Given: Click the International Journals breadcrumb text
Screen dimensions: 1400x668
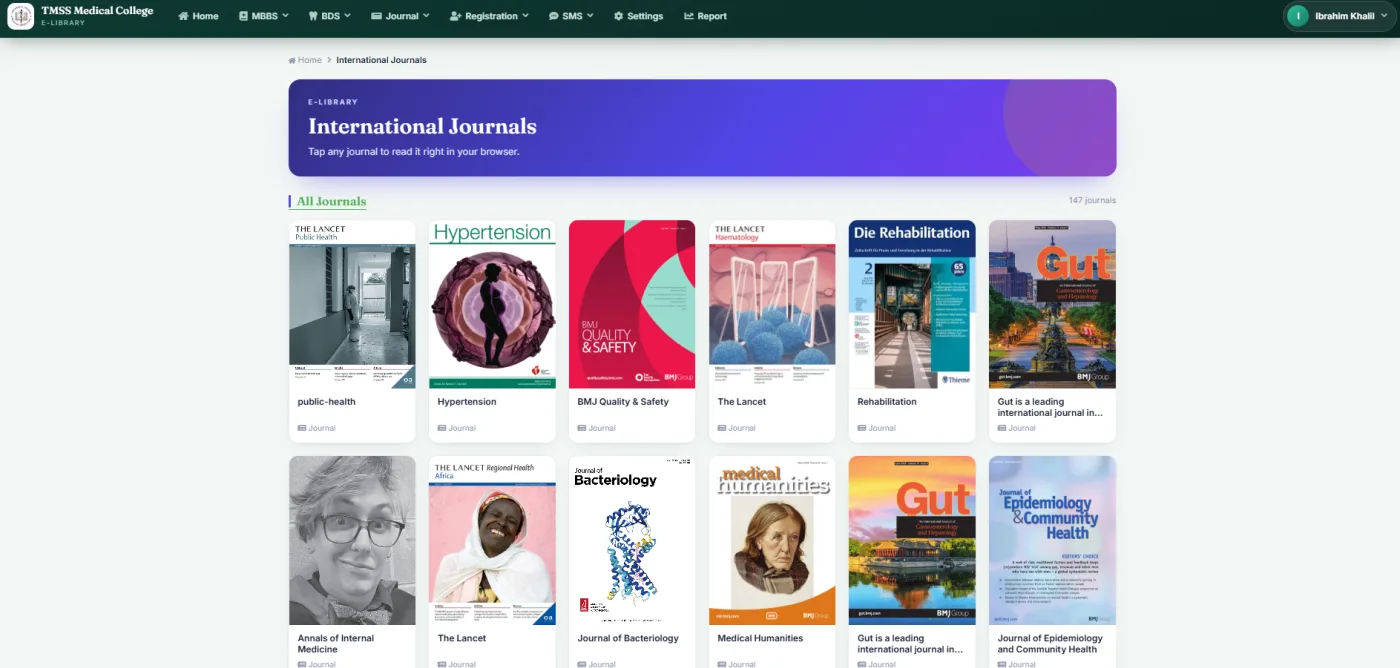Looking at the screenshot, I should pos(381,60).
